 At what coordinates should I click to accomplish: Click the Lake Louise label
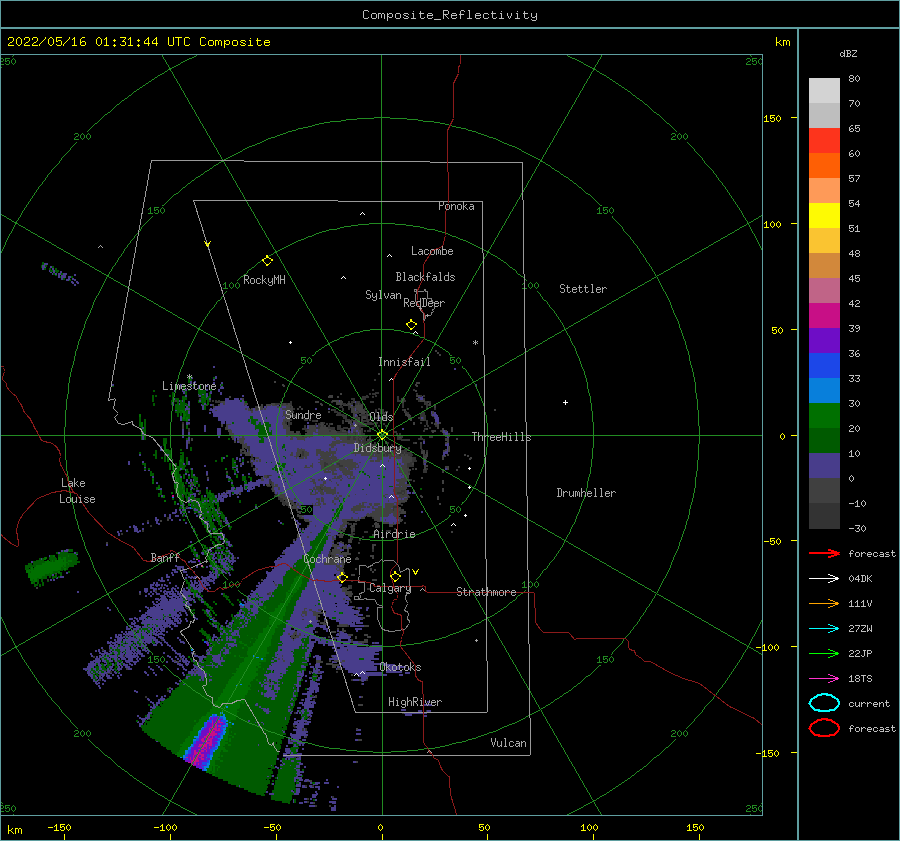(77, 491)
